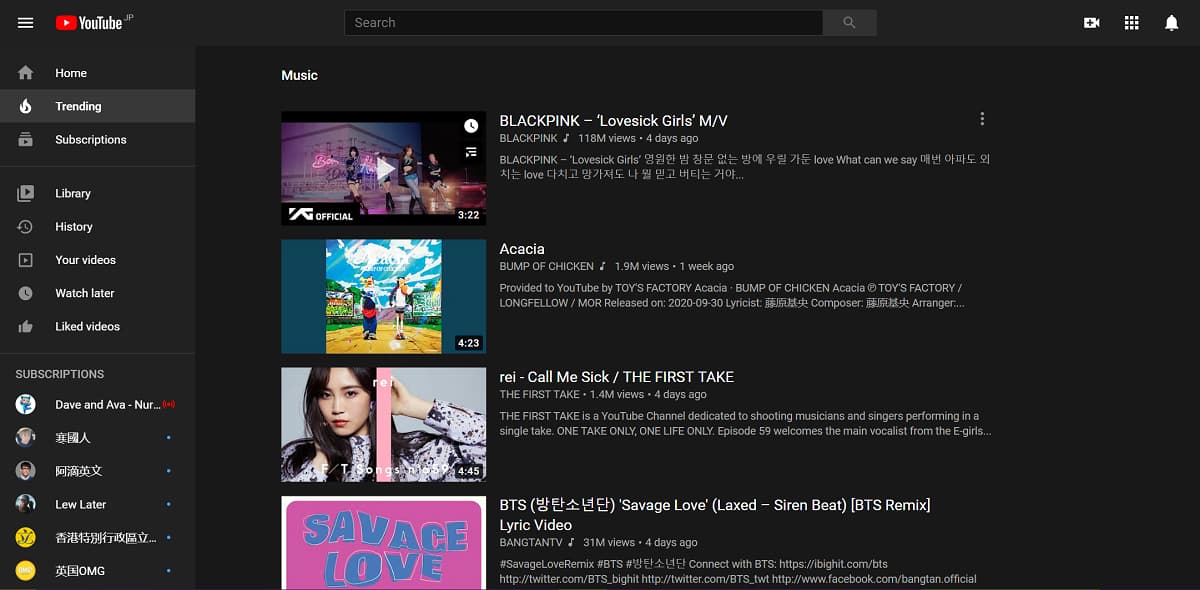Screen dimensions: 1200x590
Task: Open options menu for BLACKPINK video
Action: [x=982, y=118]
